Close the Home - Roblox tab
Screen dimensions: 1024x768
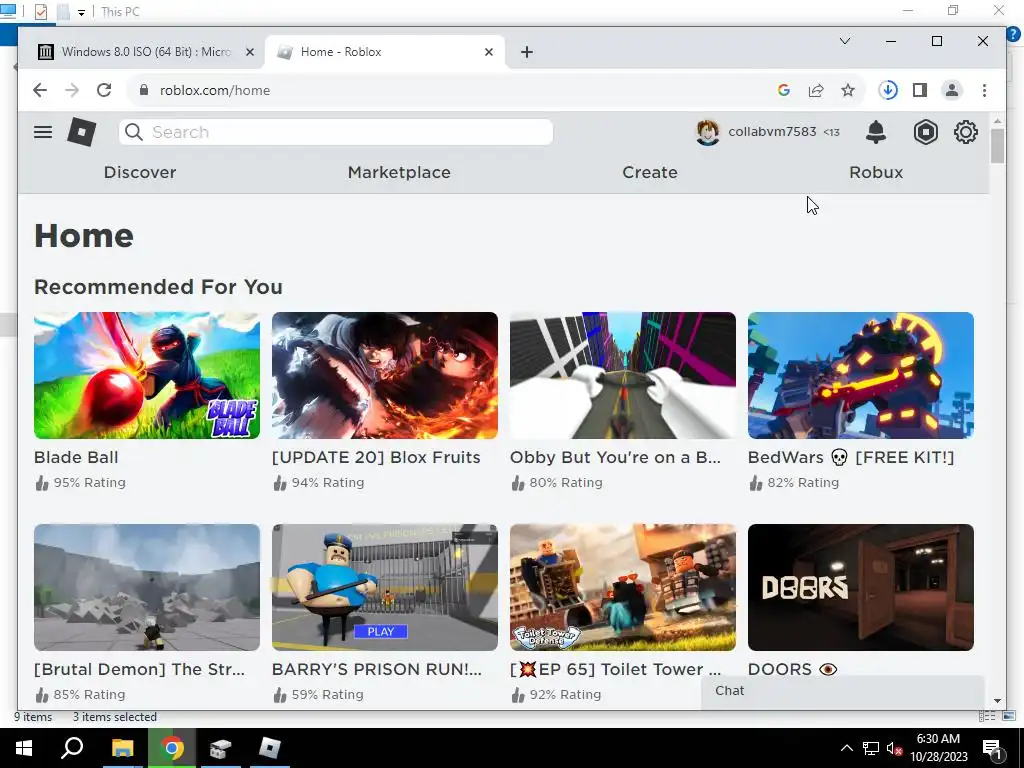(x=488, y=52)
